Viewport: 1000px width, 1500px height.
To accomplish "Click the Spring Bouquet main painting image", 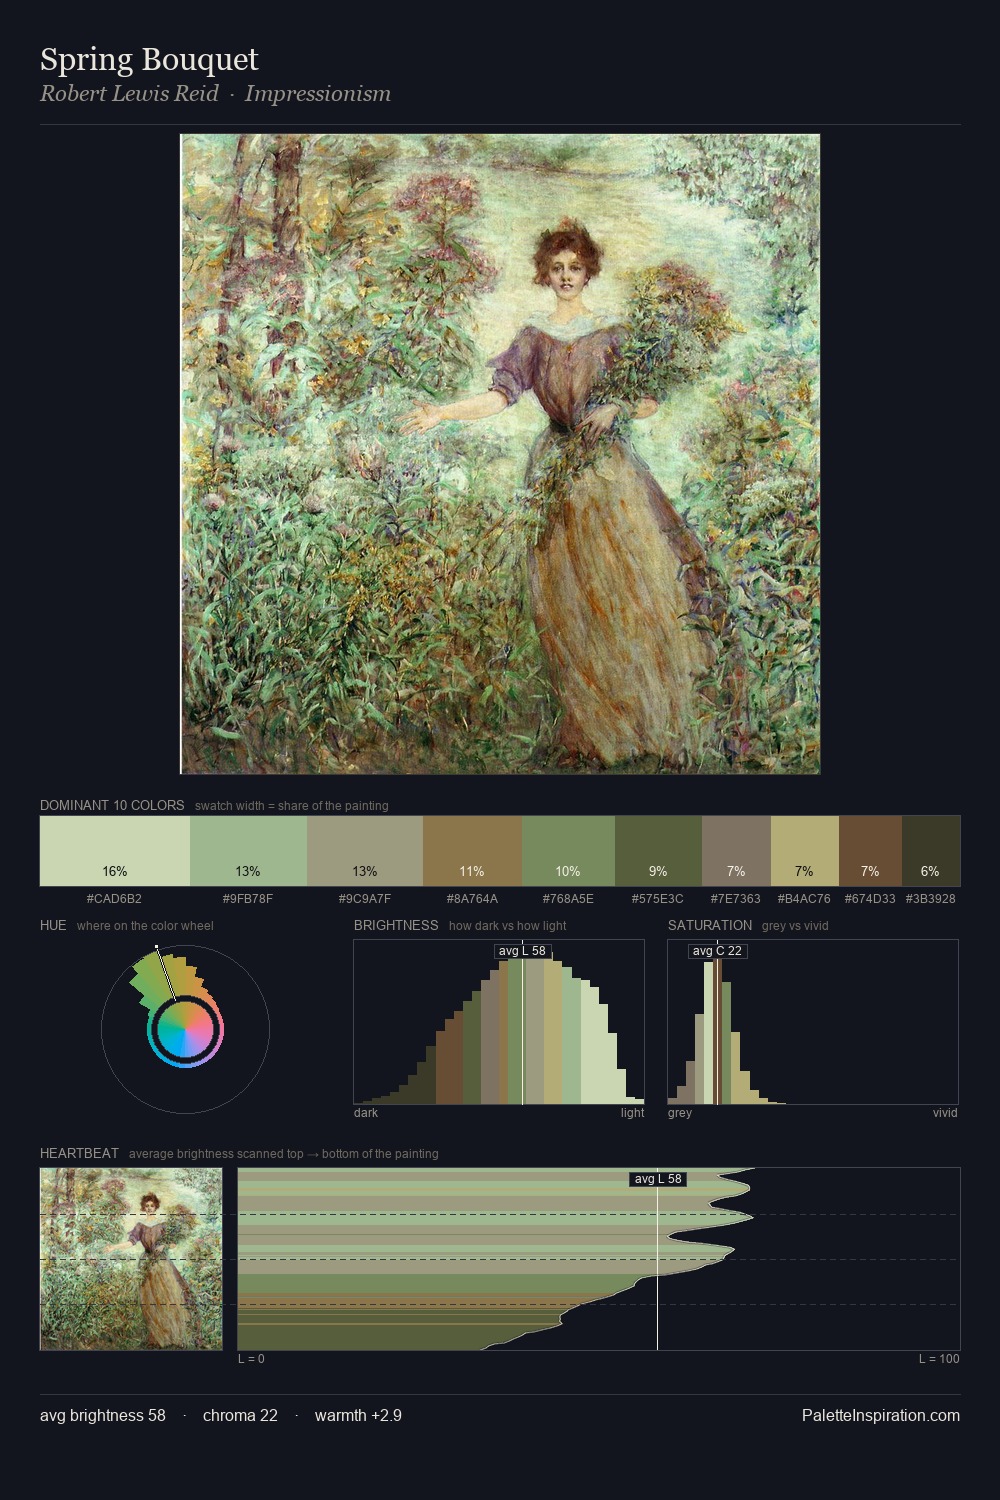I will (500, 454).
